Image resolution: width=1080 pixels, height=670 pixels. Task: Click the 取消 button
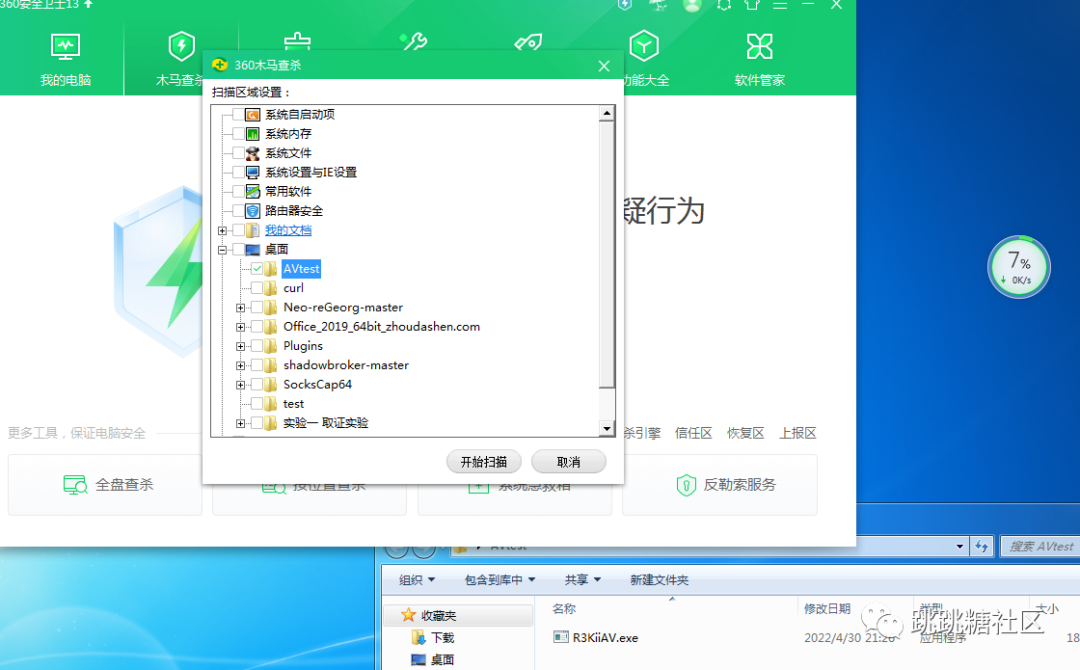point(569,461)
